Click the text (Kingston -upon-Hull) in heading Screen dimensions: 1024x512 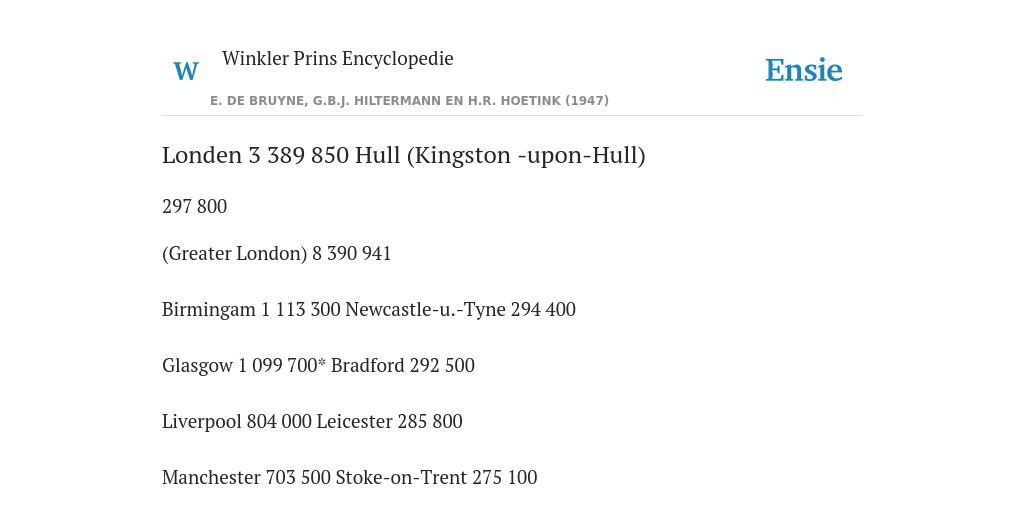526,156
